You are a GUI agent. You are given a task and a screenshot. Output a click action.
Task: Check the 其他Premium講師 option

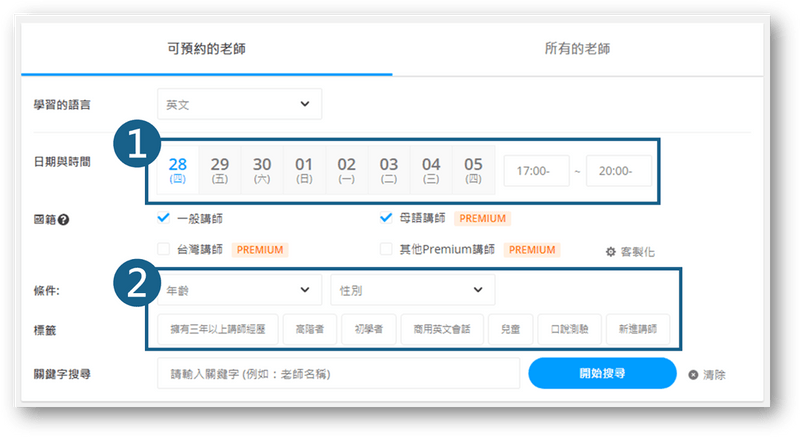(x=387, y=248)
